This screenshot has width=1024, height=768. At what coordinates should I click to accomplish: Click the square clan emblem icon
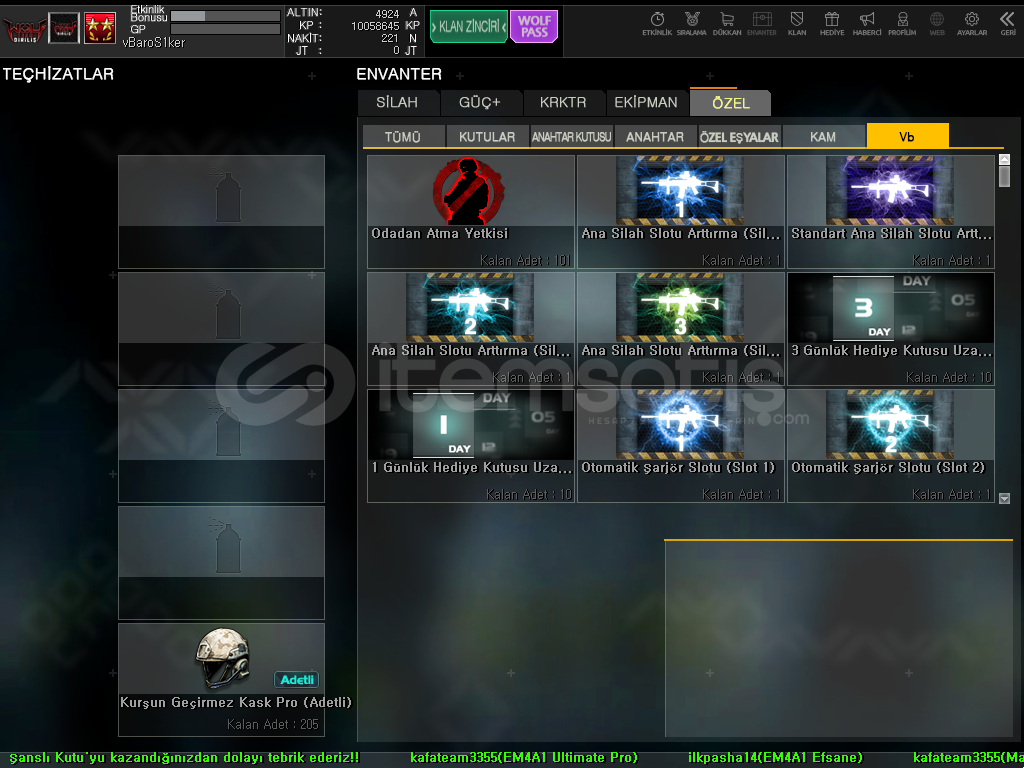[x=64, y=28]
